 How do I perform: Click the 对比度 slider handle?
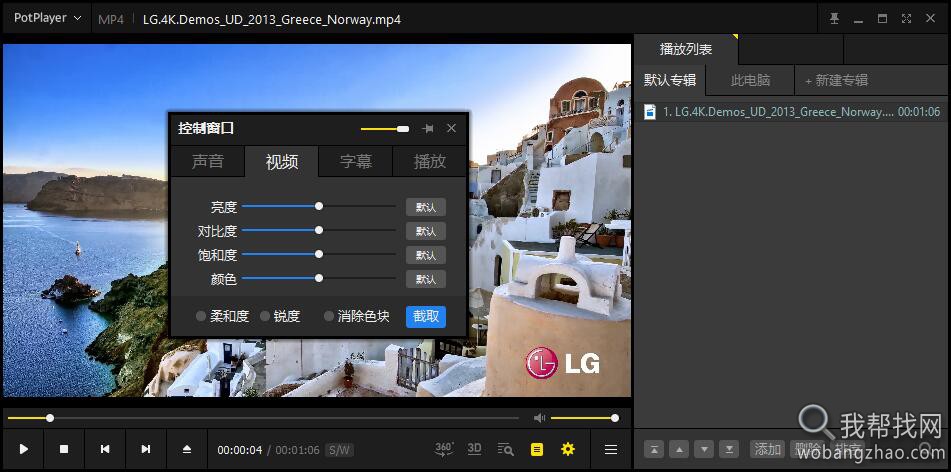[318, 230]
